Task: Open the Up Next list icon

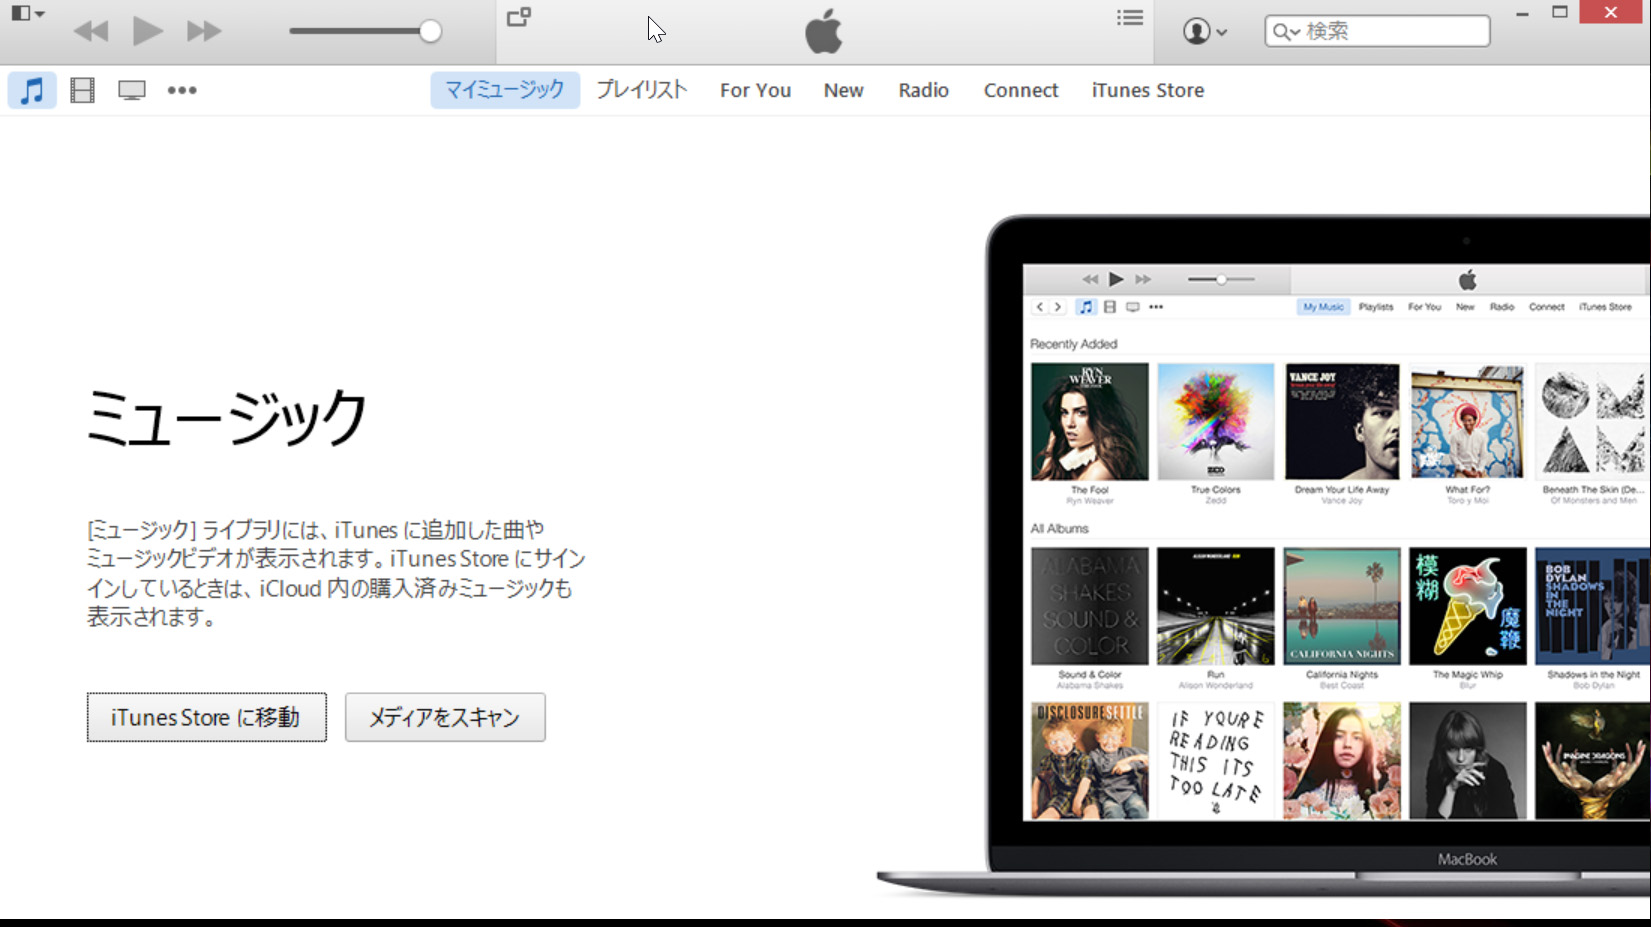Action: pos(1130,17)
